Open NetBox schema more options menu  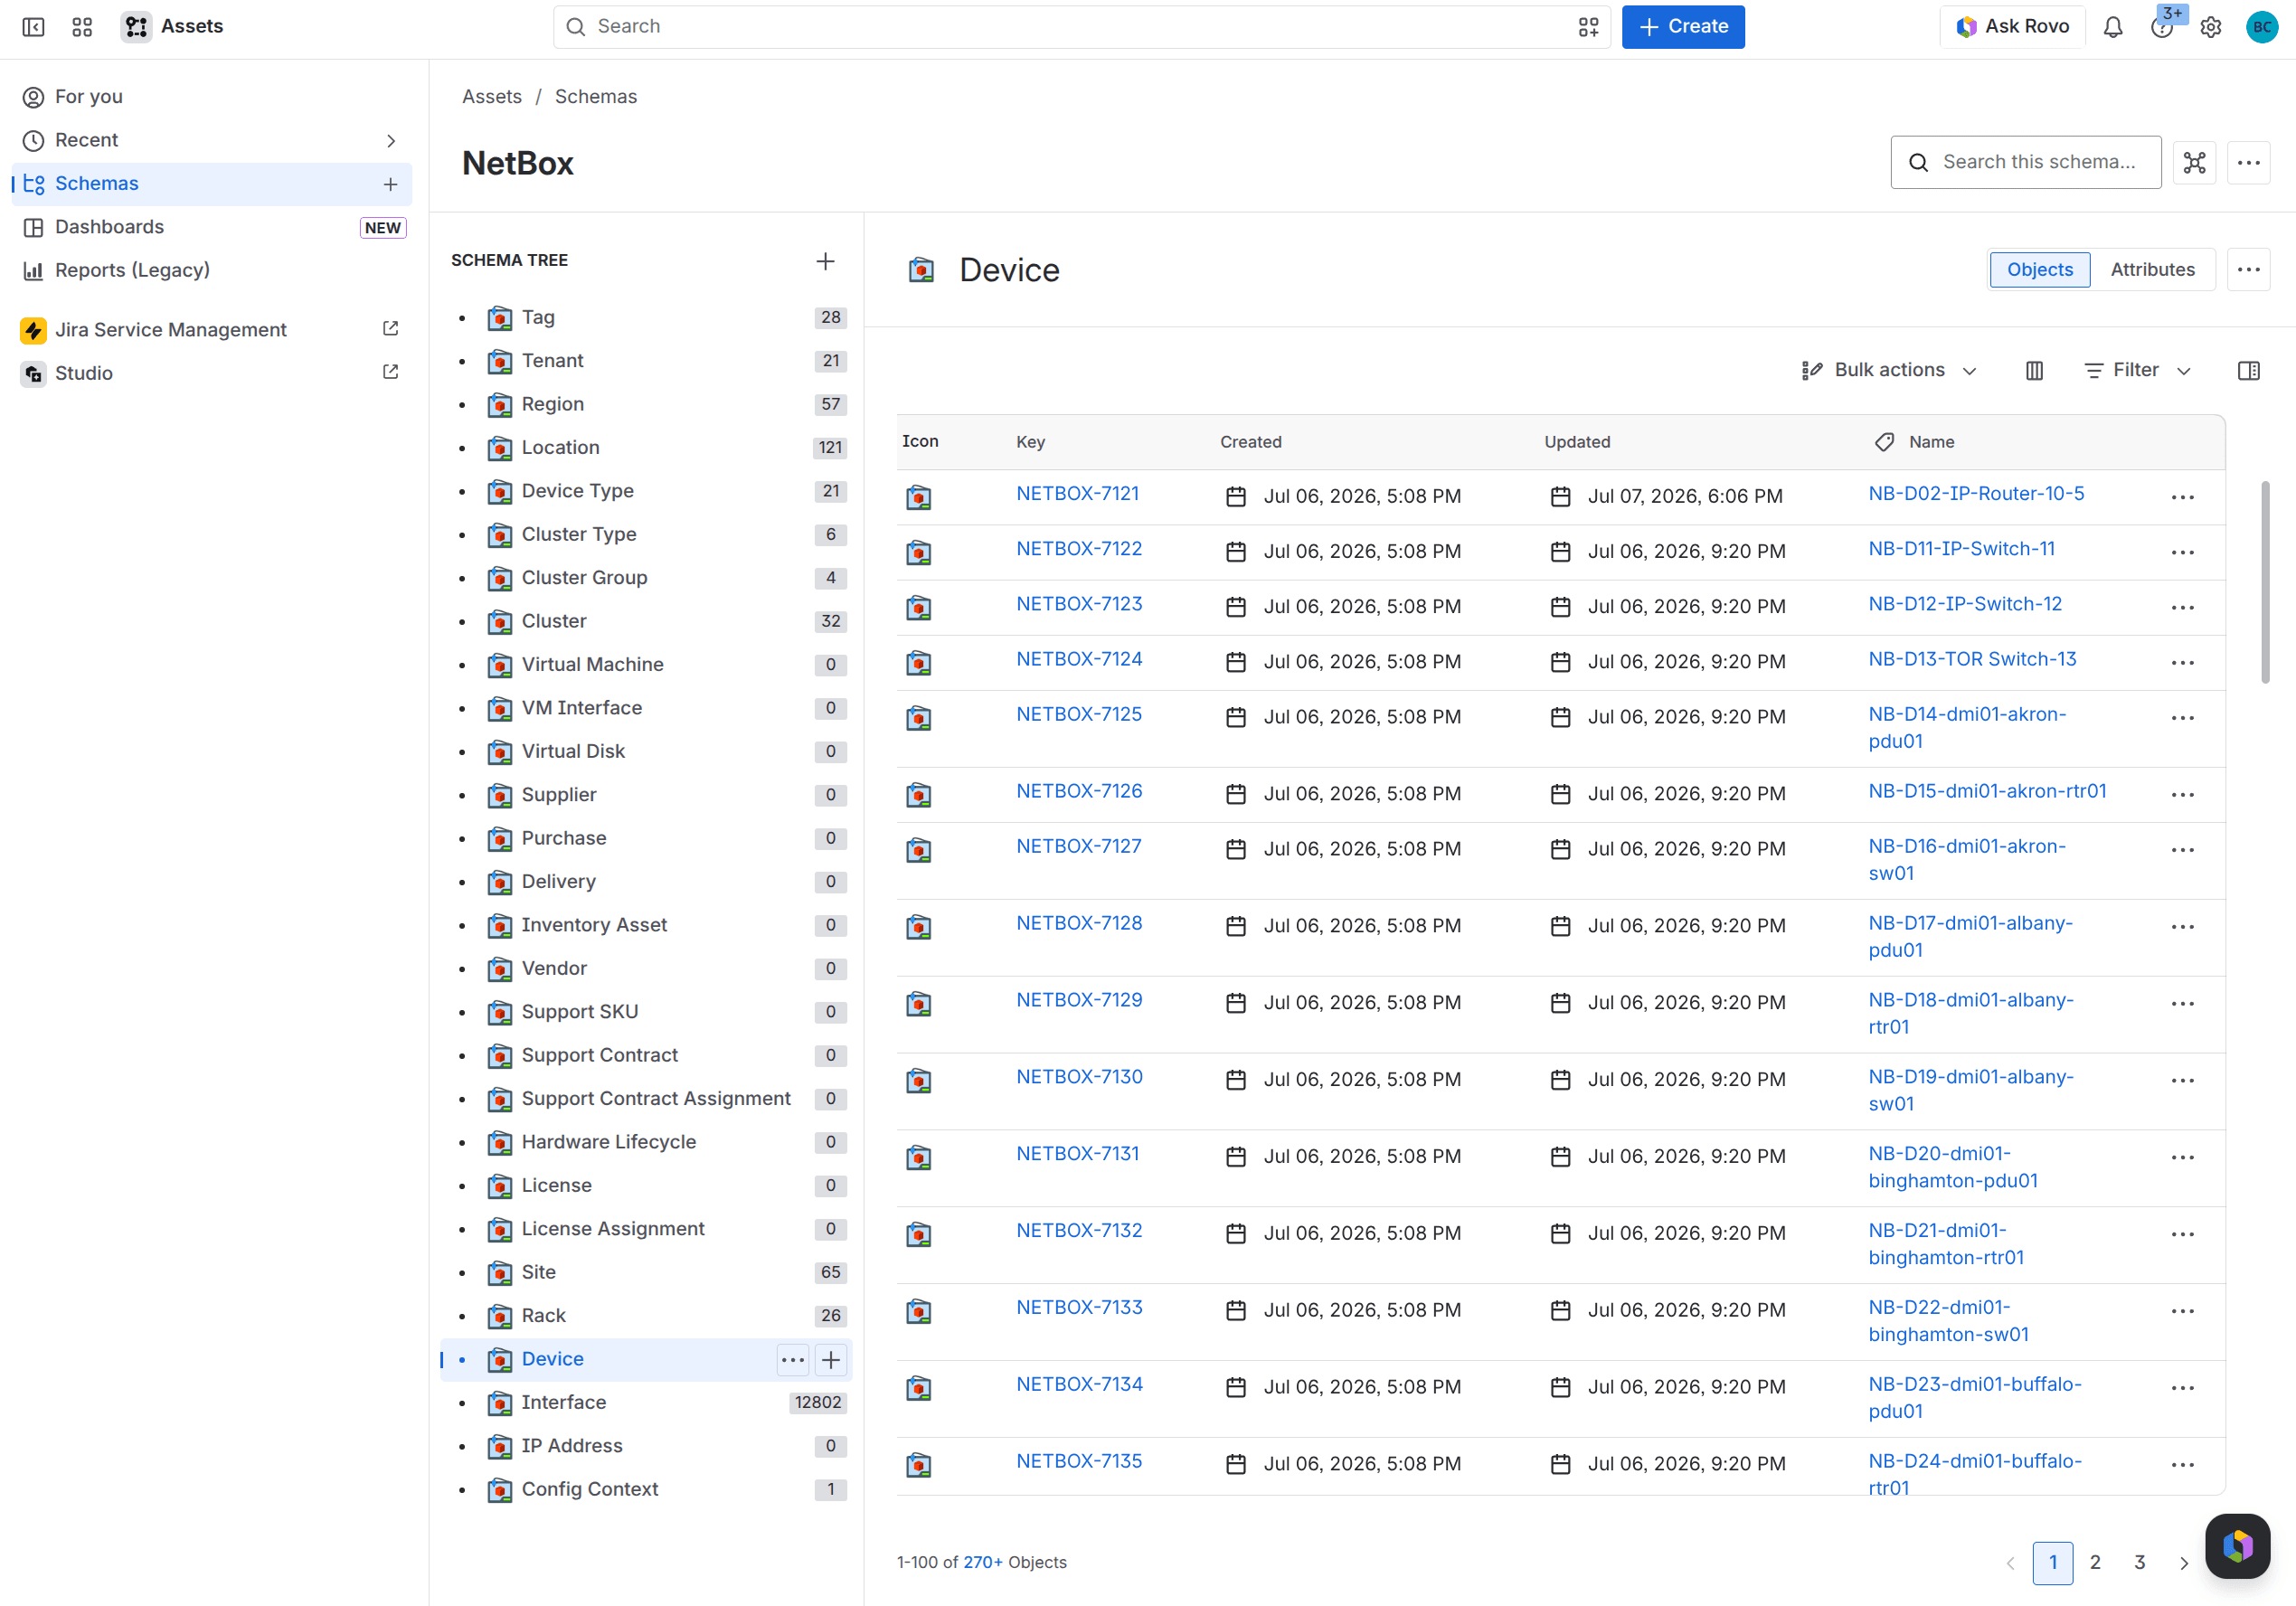pyautogui.click(x=2248, y=162)
